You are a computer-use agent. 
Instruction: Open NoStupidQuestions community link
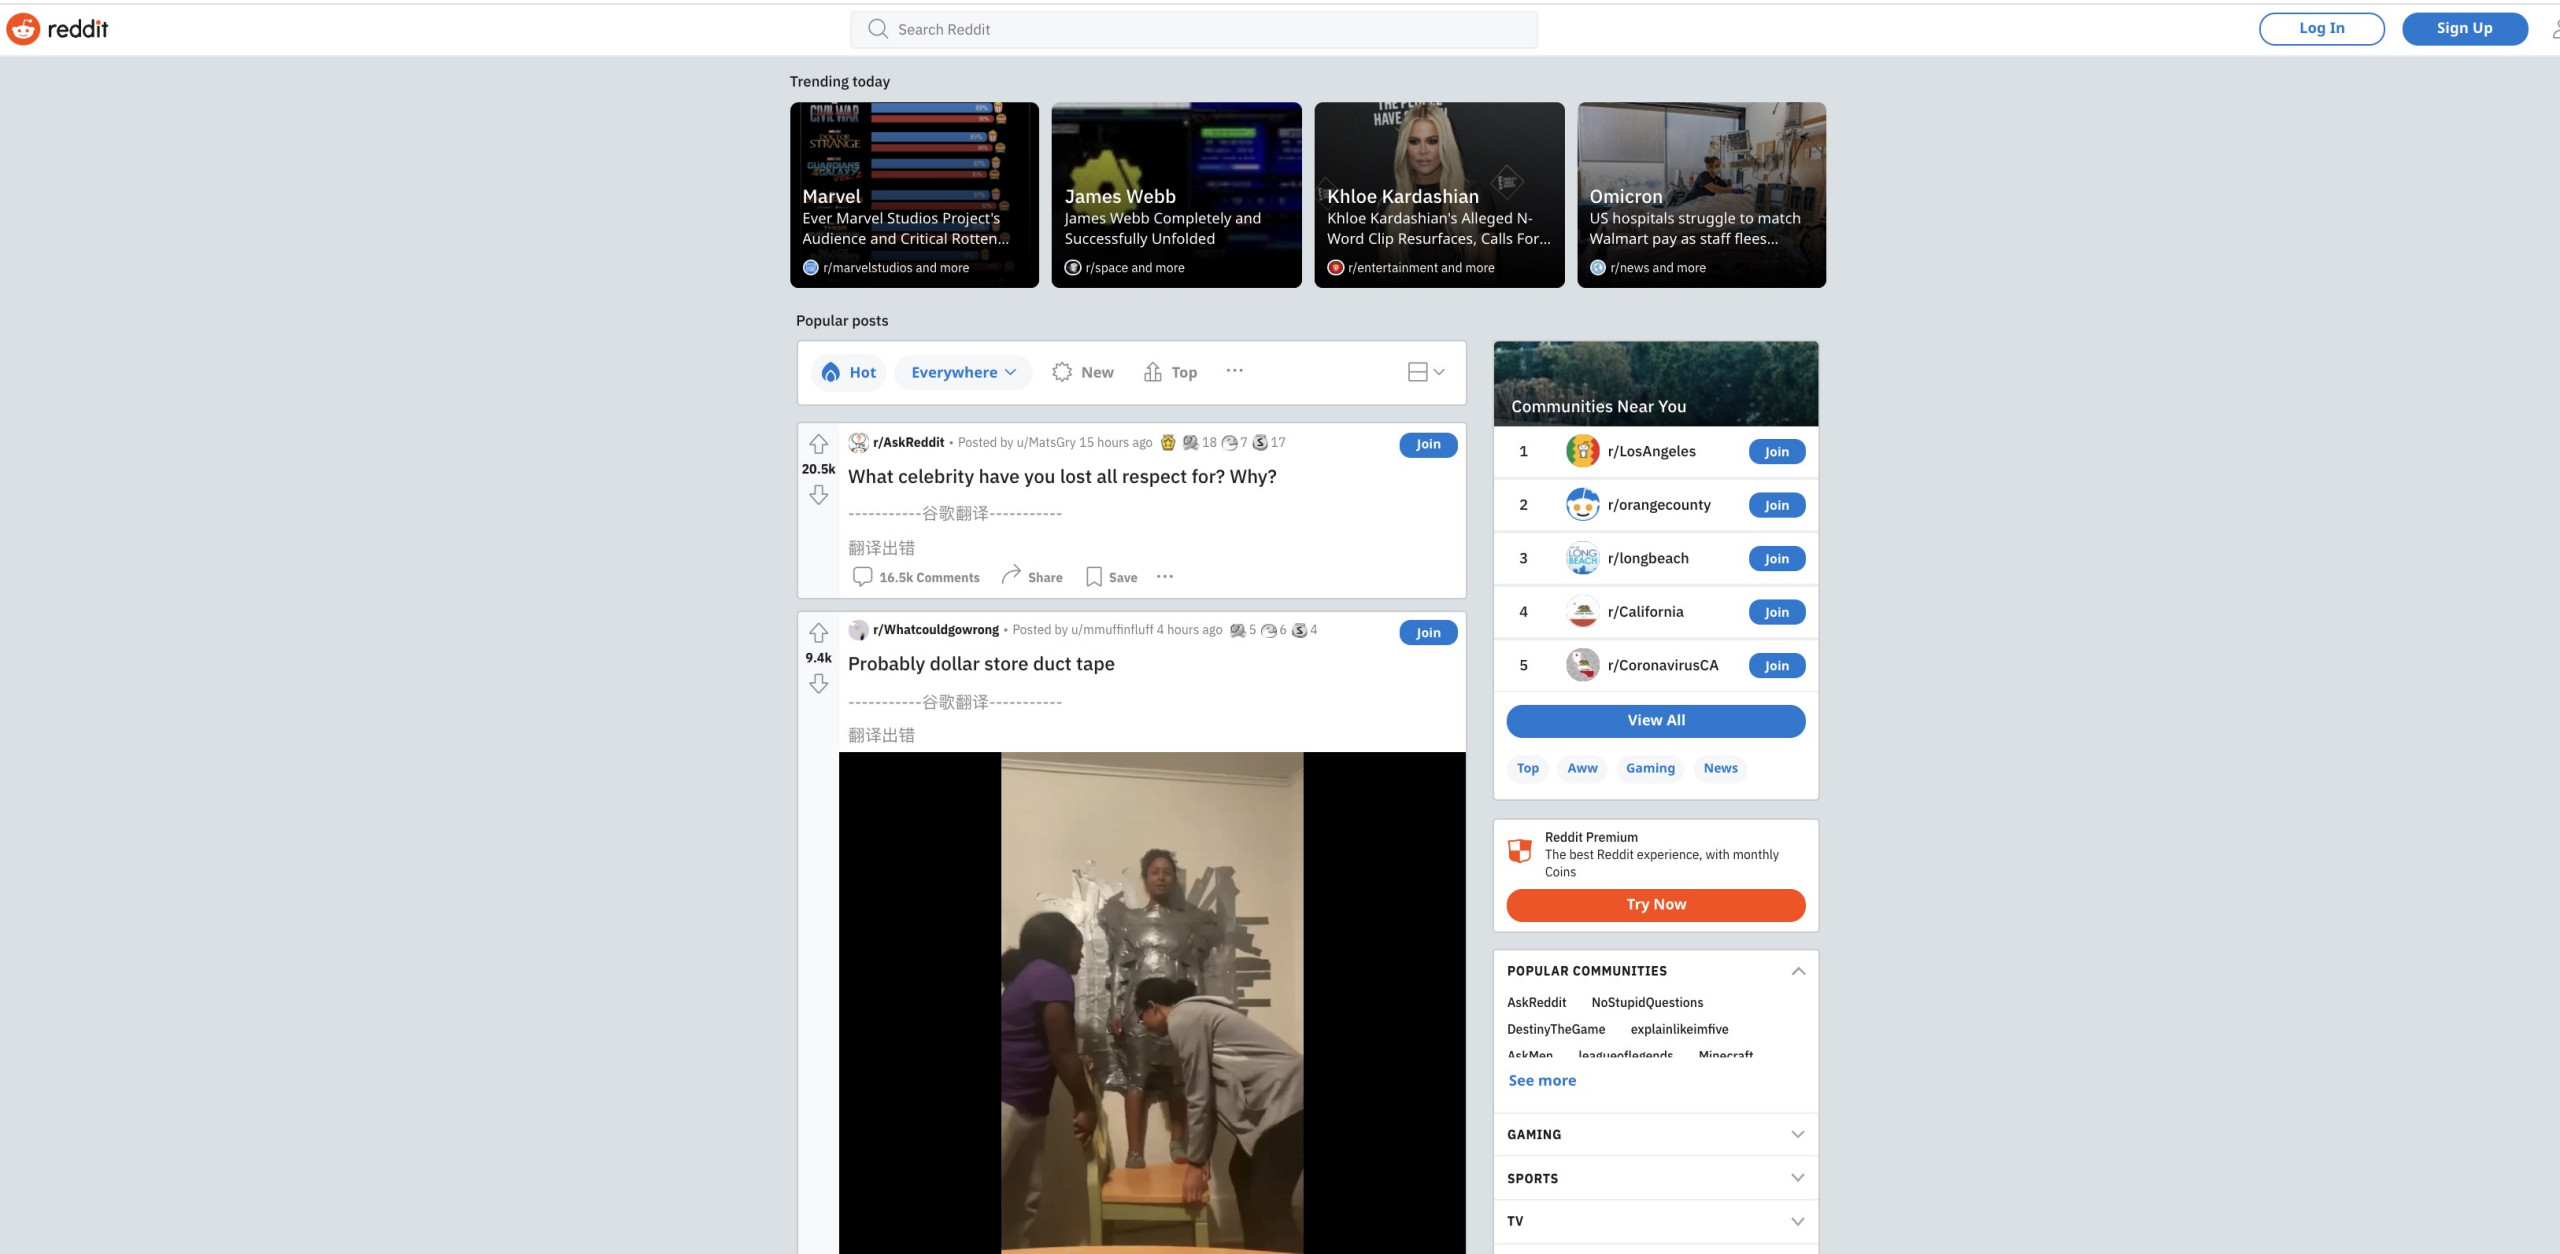click(x=1647, y=1002)
